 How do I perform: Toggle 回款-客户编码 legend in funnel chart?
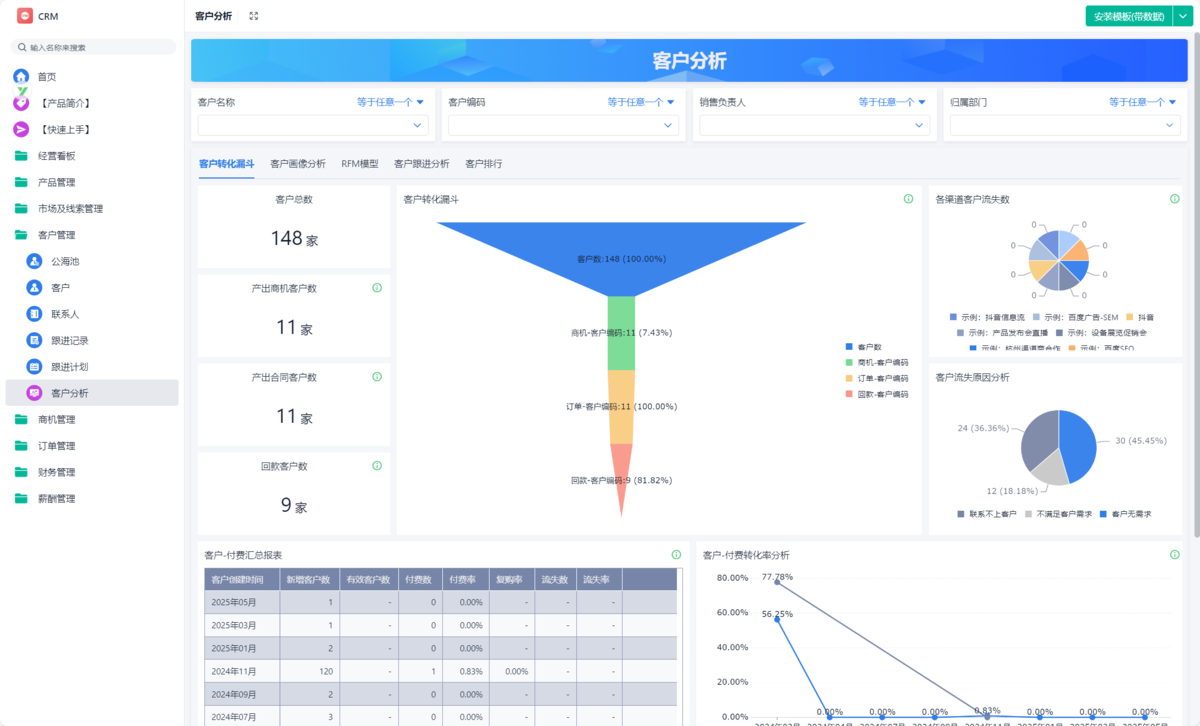coord(876,394)
